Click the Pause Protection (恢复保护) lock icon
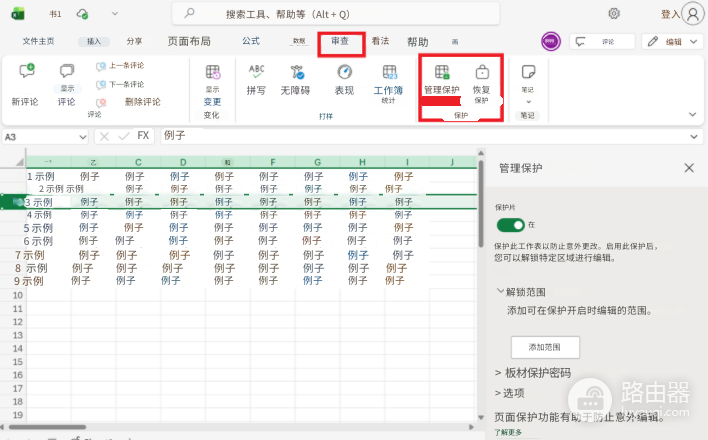 482,72
